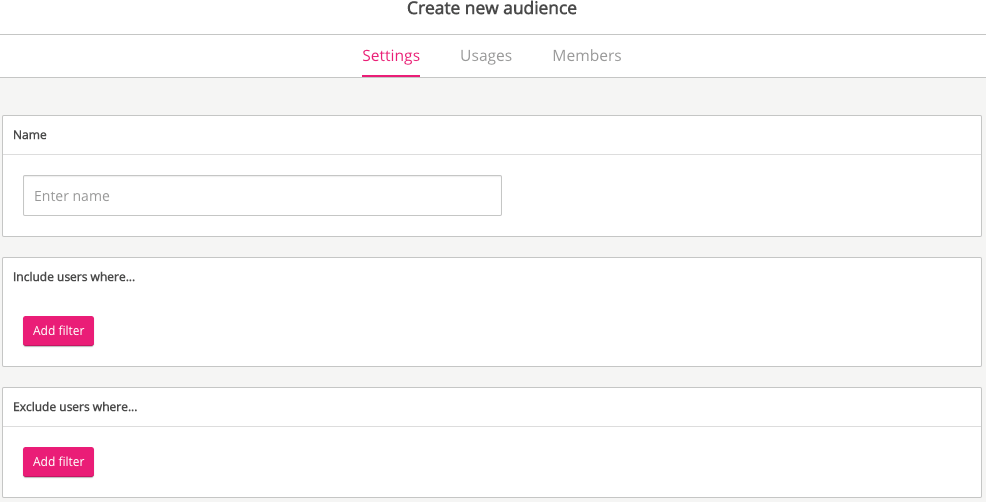
Task: Click the Name section label
Action: (x=30, y=135)
